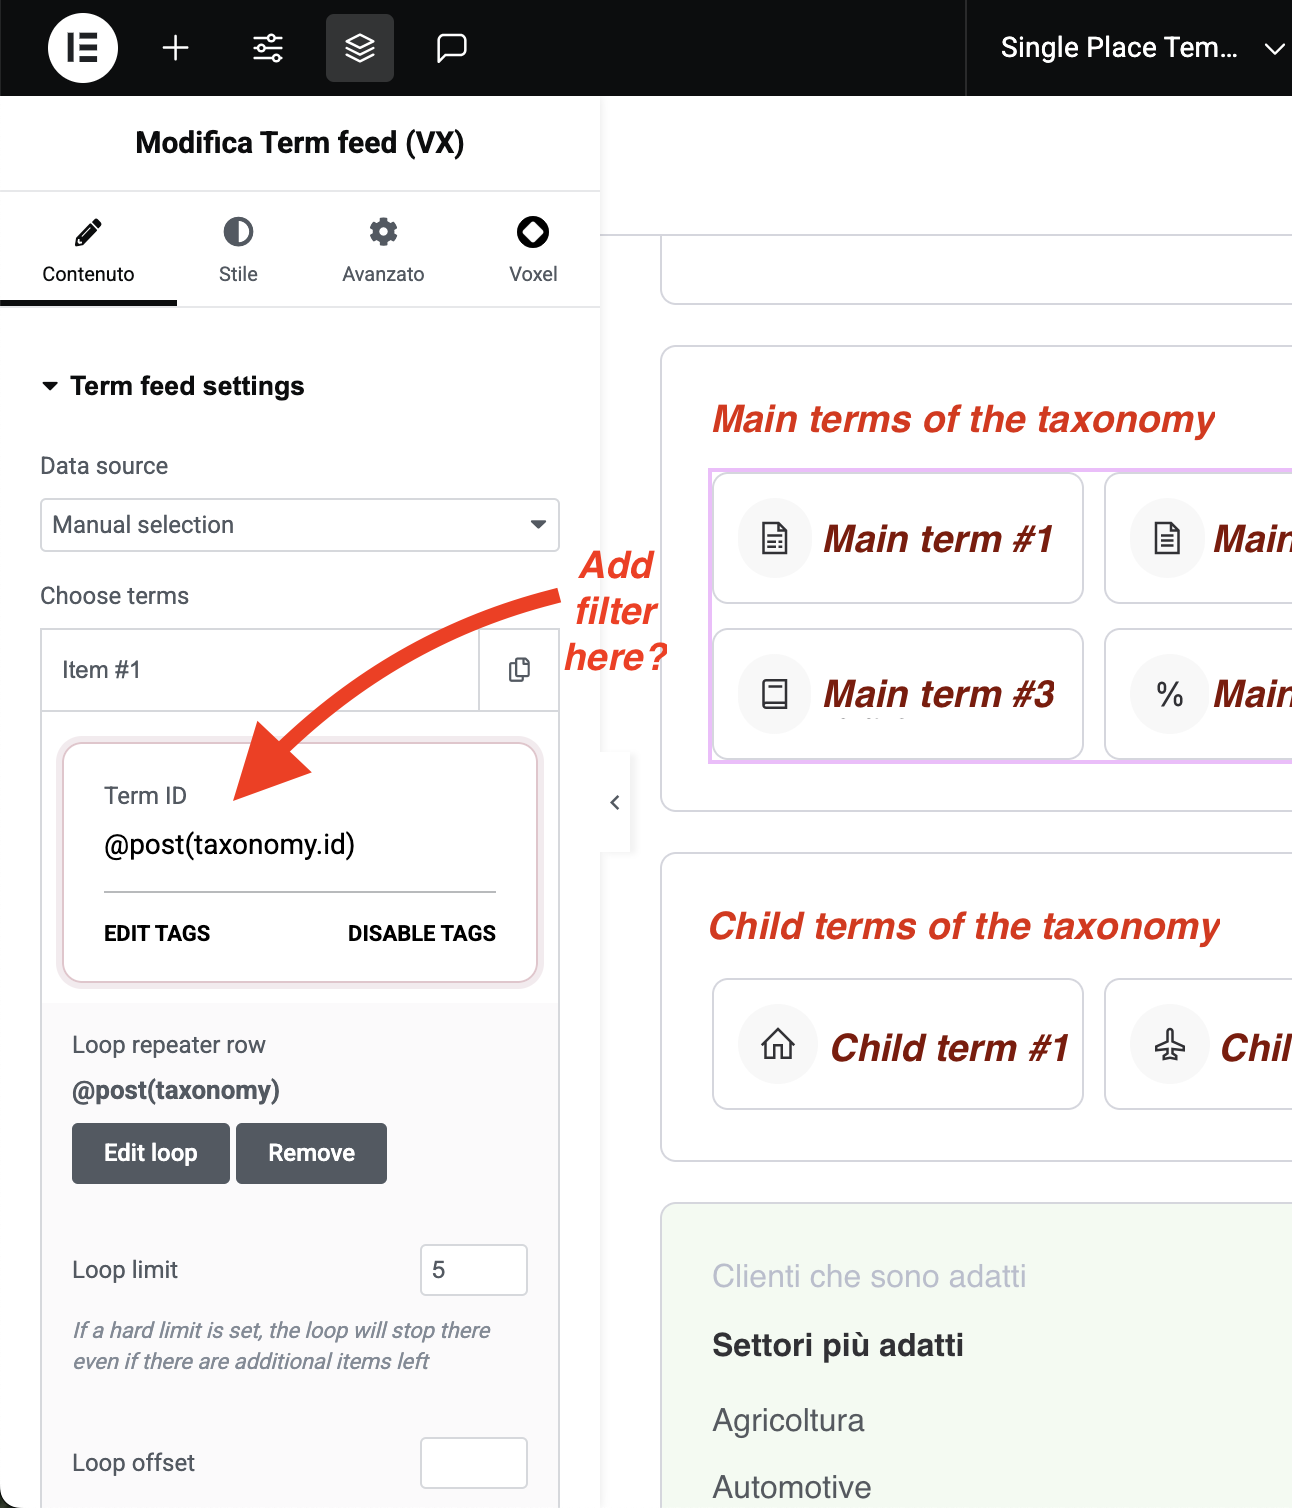1292x1508 pixels.
Task: Disable dynamic tags with DISABLE TAGS
Action: tap(421, 933)
